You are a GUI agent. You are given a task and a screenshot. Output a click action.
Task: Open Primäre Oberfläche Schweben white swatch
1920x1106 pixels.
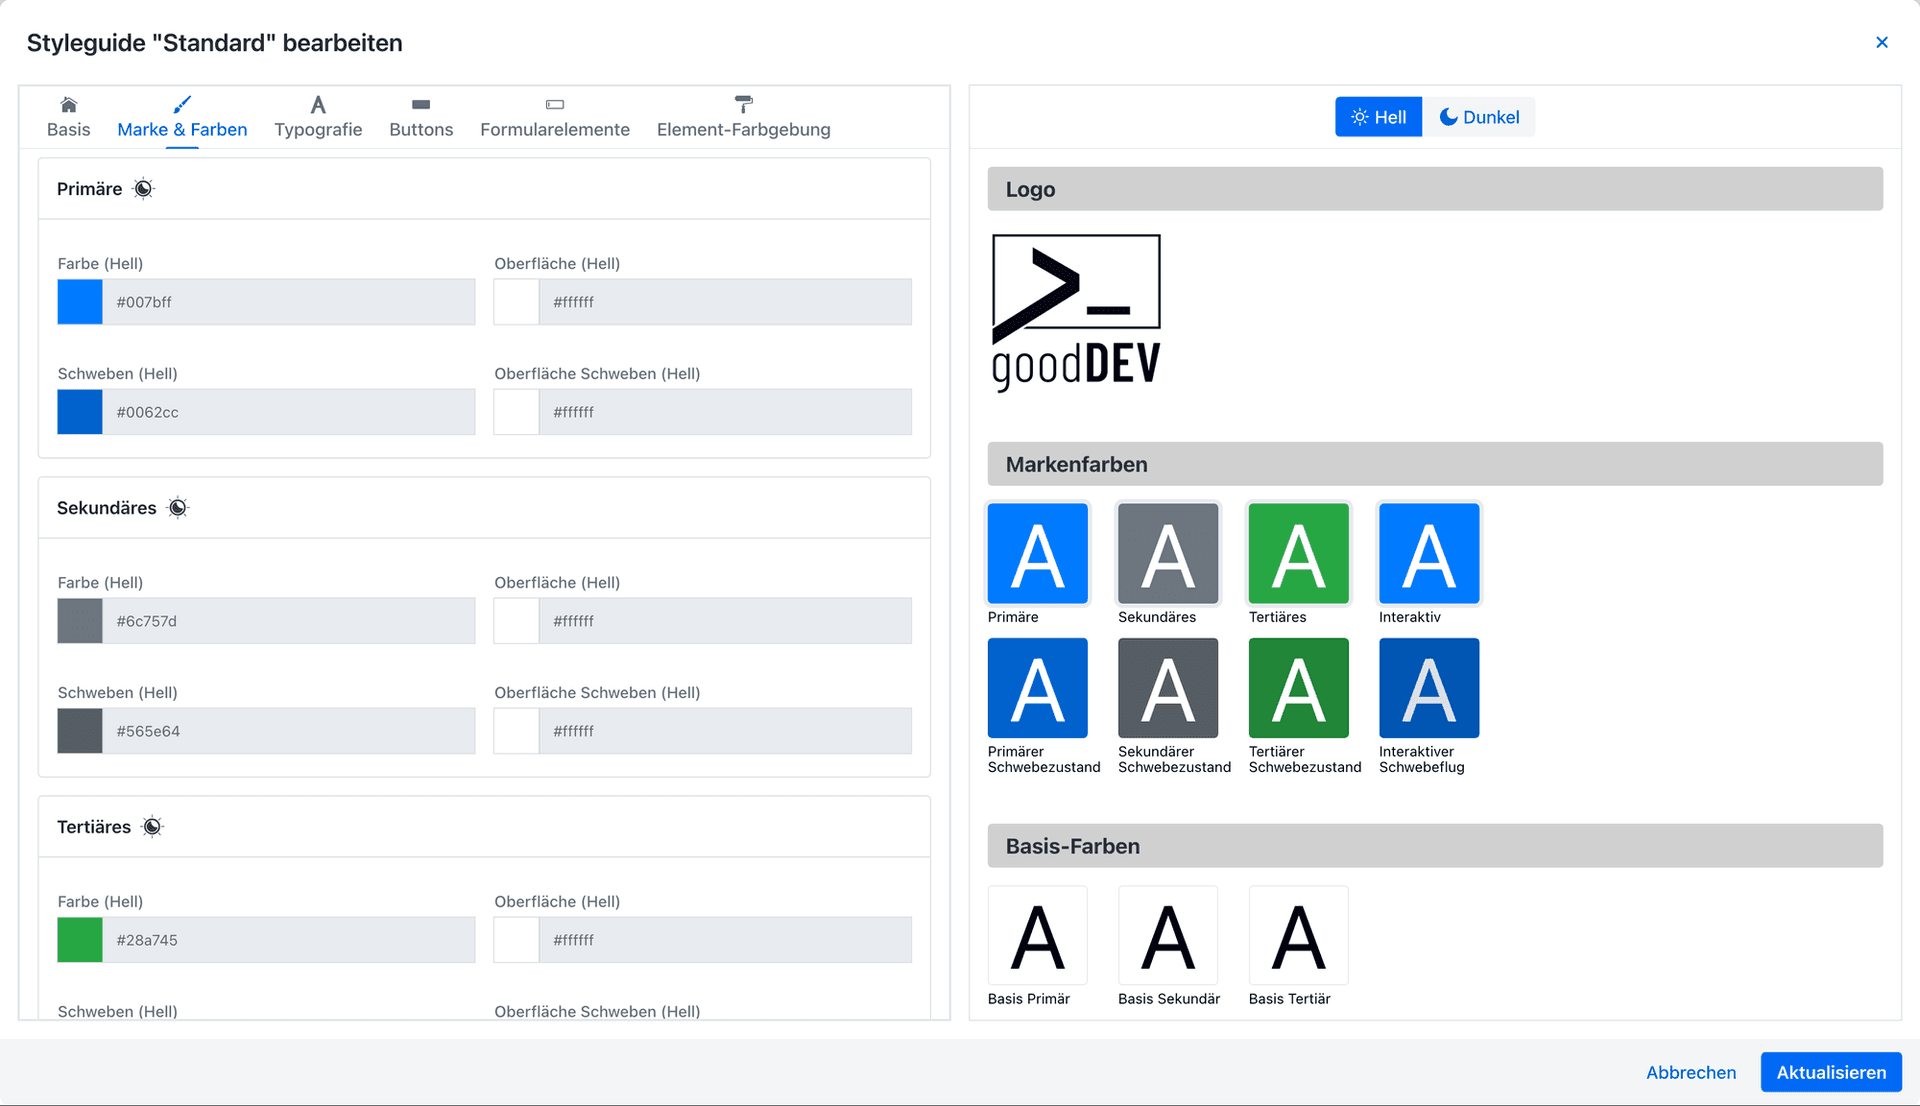coord(517,412)
